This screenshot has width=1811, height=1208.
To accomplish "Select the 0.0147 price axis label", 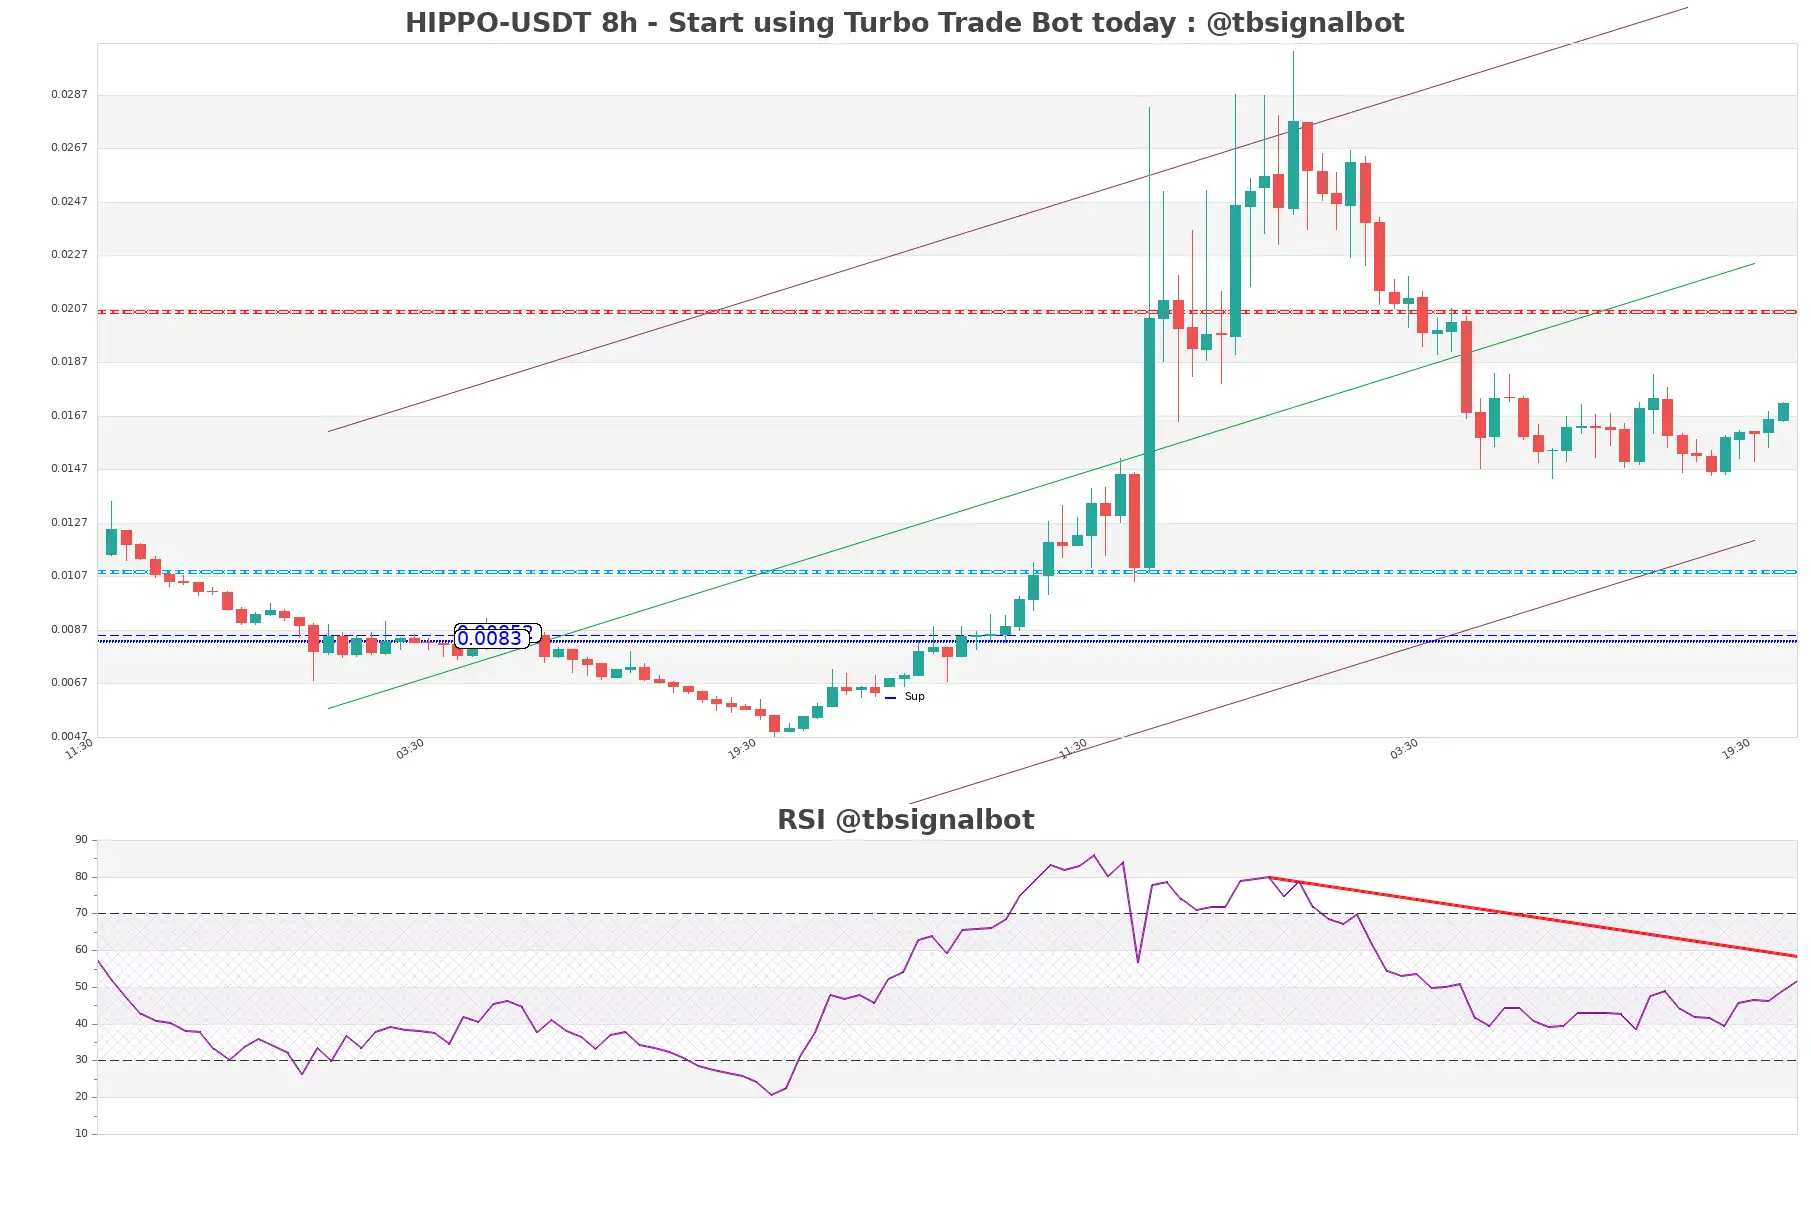I will point(69,468).
